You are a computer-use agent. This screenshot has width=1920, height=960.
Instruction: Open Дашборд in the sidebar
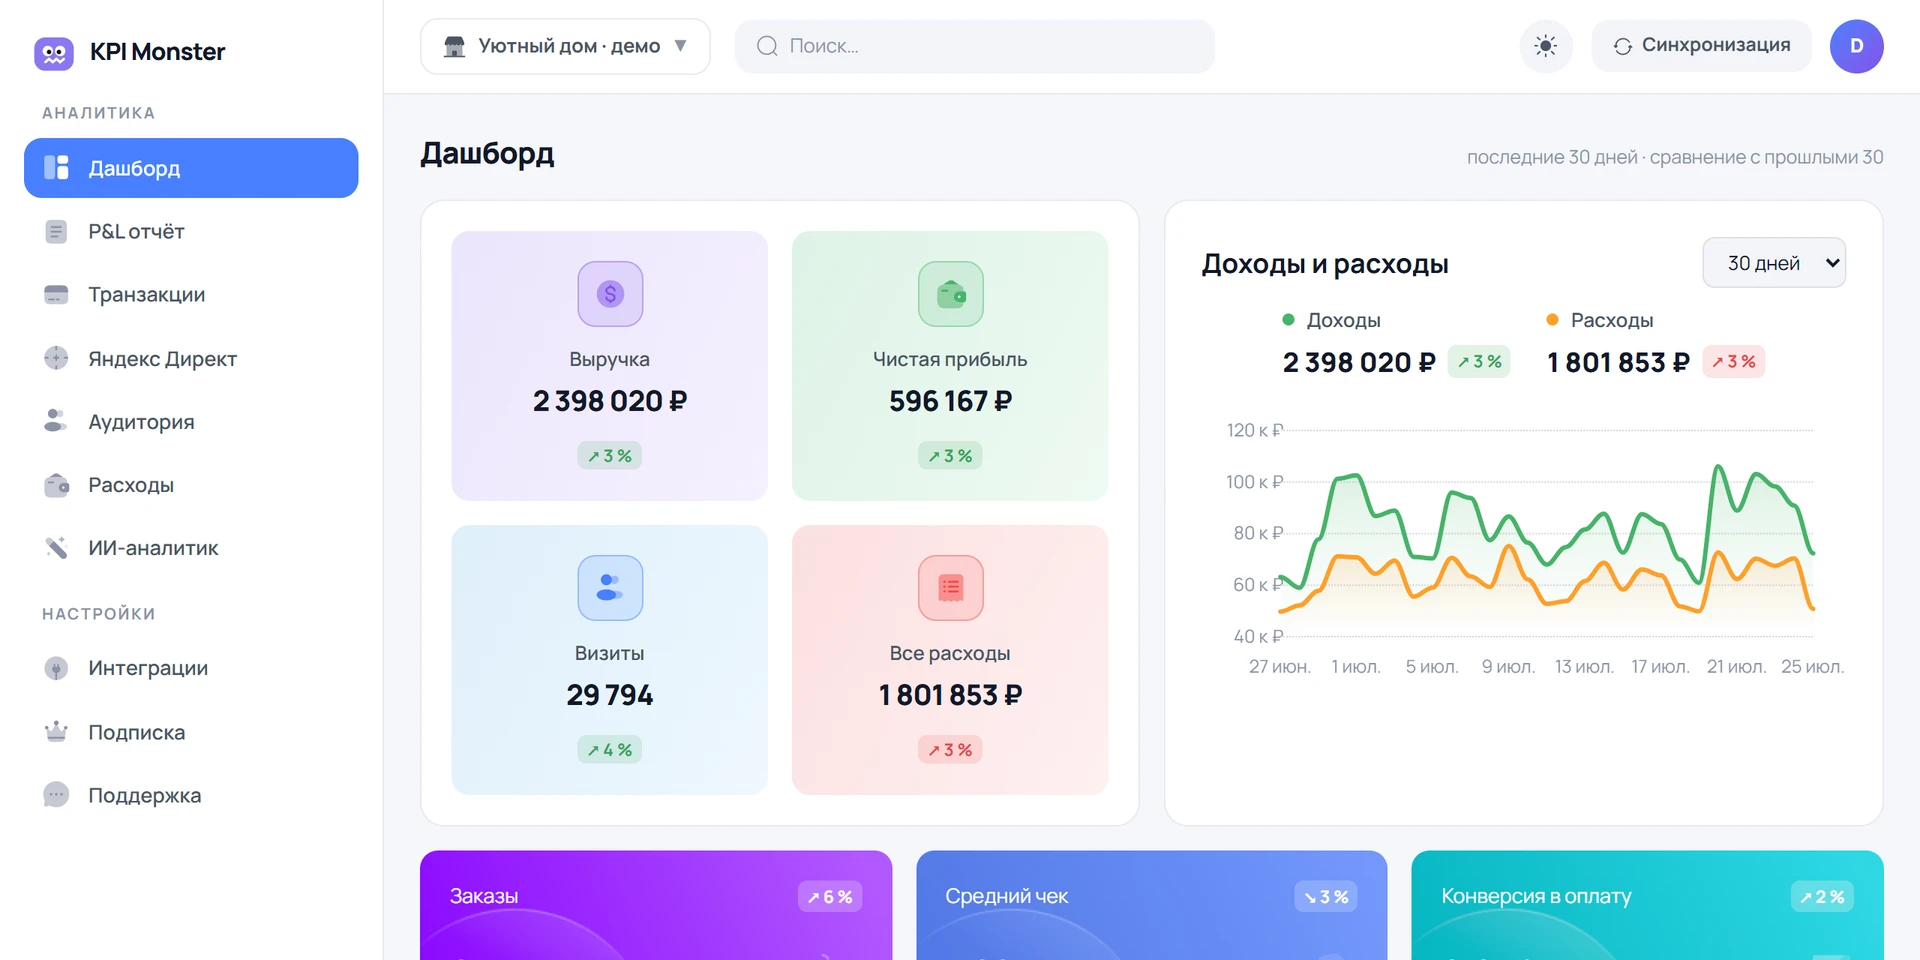pyautogui.click(x=191, y=168)
